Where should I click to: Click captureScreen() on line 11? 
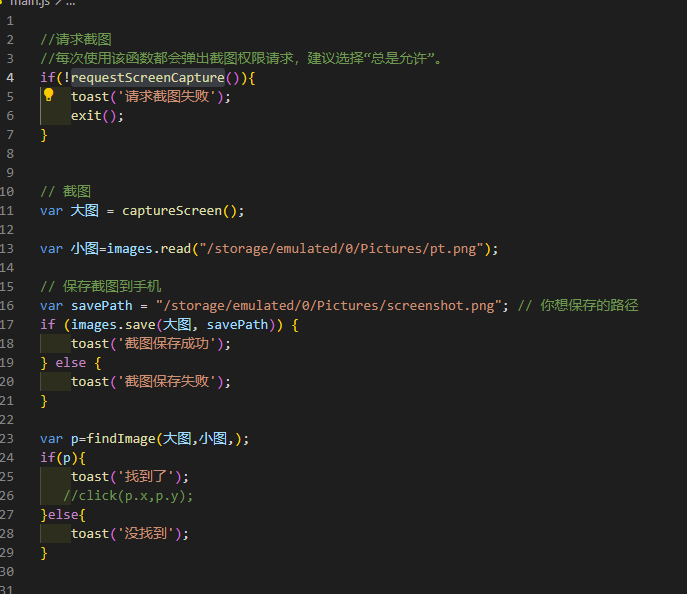tap(183, 211)
